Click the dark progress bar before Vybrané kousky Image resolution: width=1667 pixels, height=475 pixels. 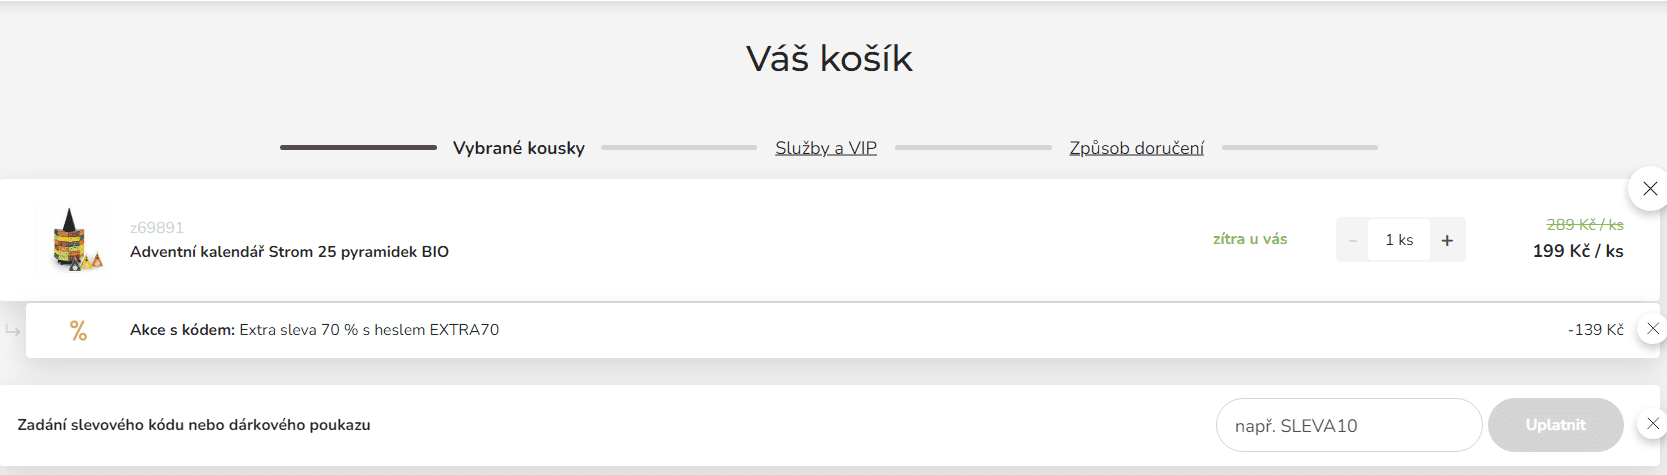click(x=358, y=147)
